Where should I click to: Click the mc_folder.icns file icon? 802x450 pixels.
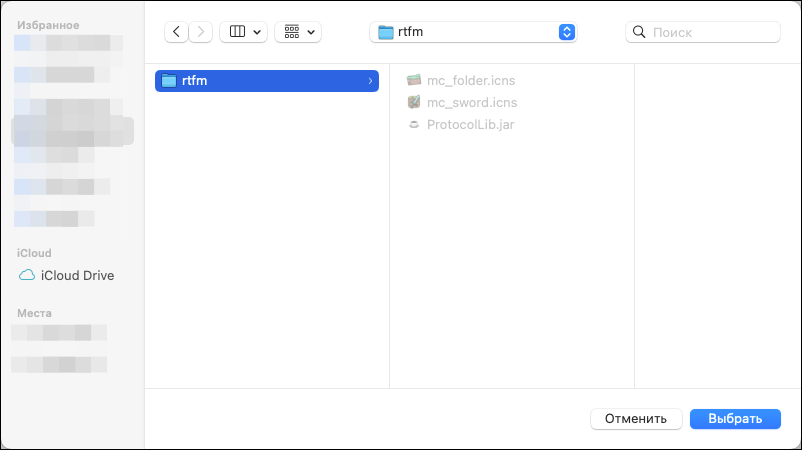coord(414,80)
